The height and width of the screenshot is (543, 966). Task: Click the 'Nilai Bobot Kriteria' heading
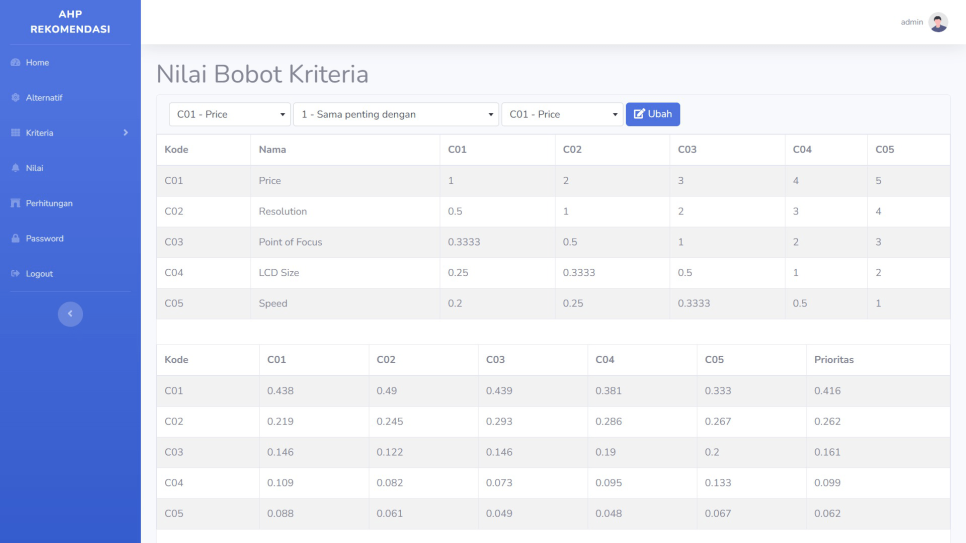click(262, 74)
